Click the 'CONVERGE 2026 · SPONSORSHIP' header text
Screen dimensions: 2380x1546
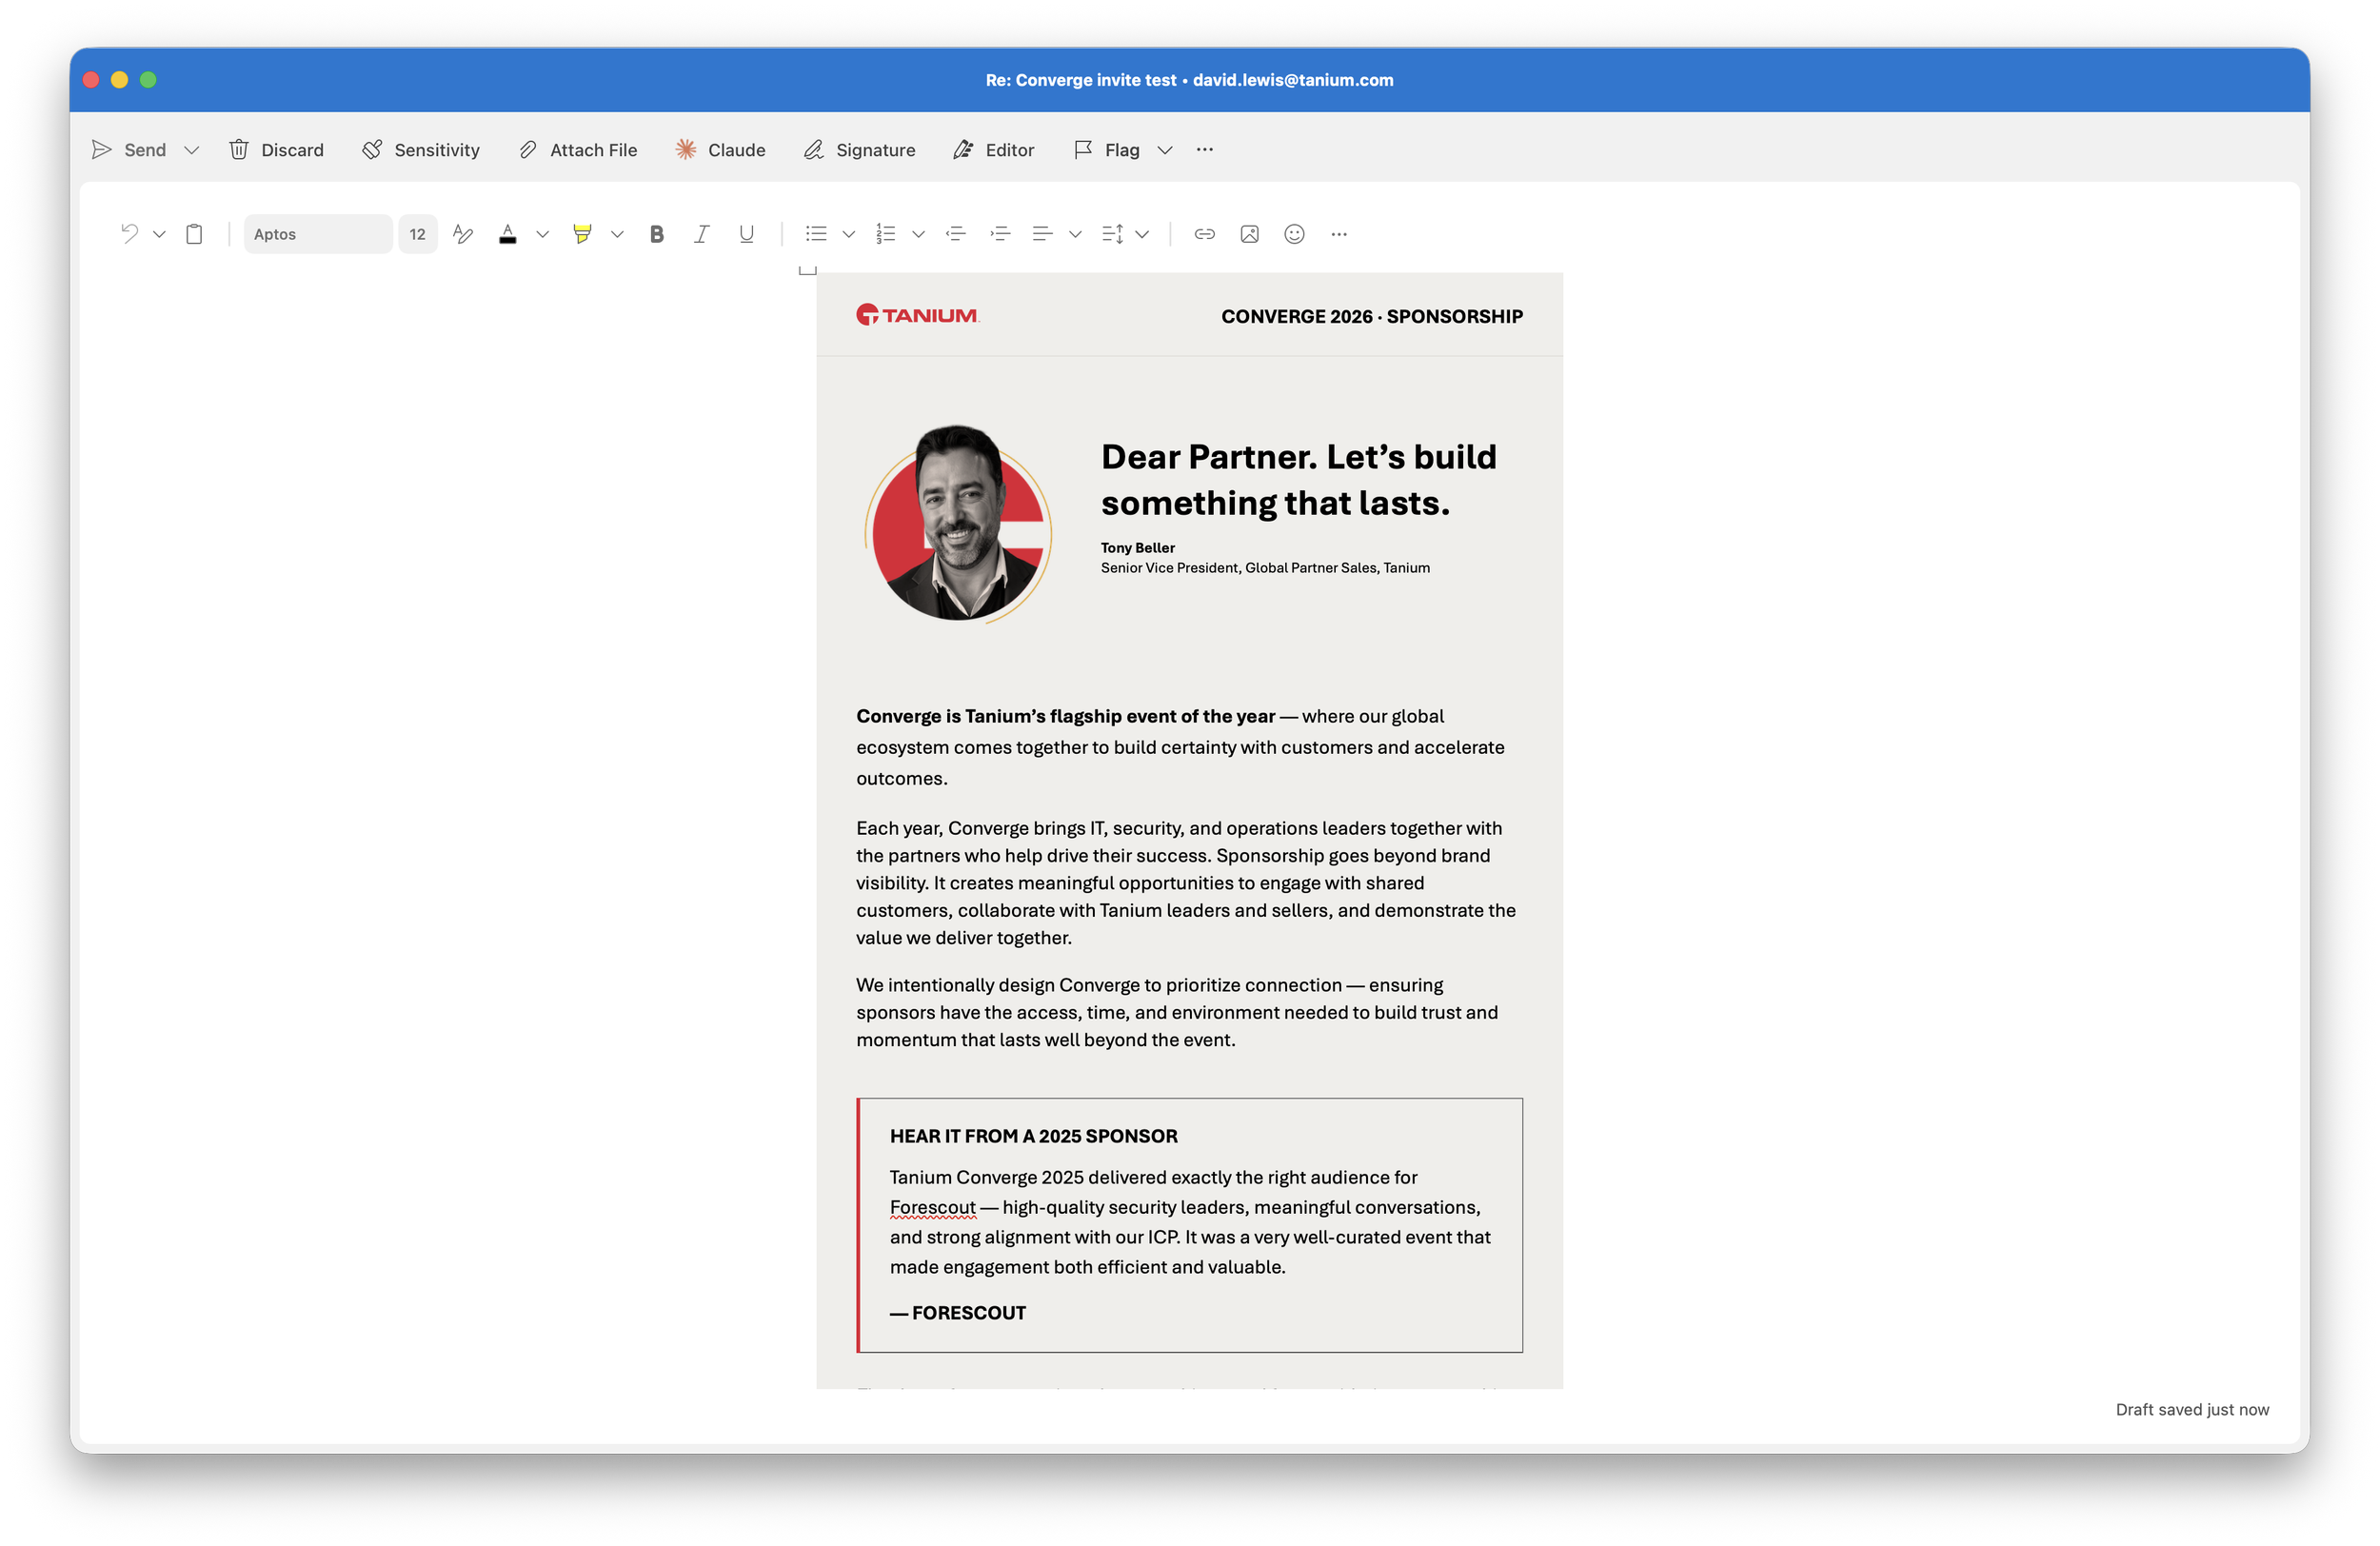click(x=1372, y=316)
